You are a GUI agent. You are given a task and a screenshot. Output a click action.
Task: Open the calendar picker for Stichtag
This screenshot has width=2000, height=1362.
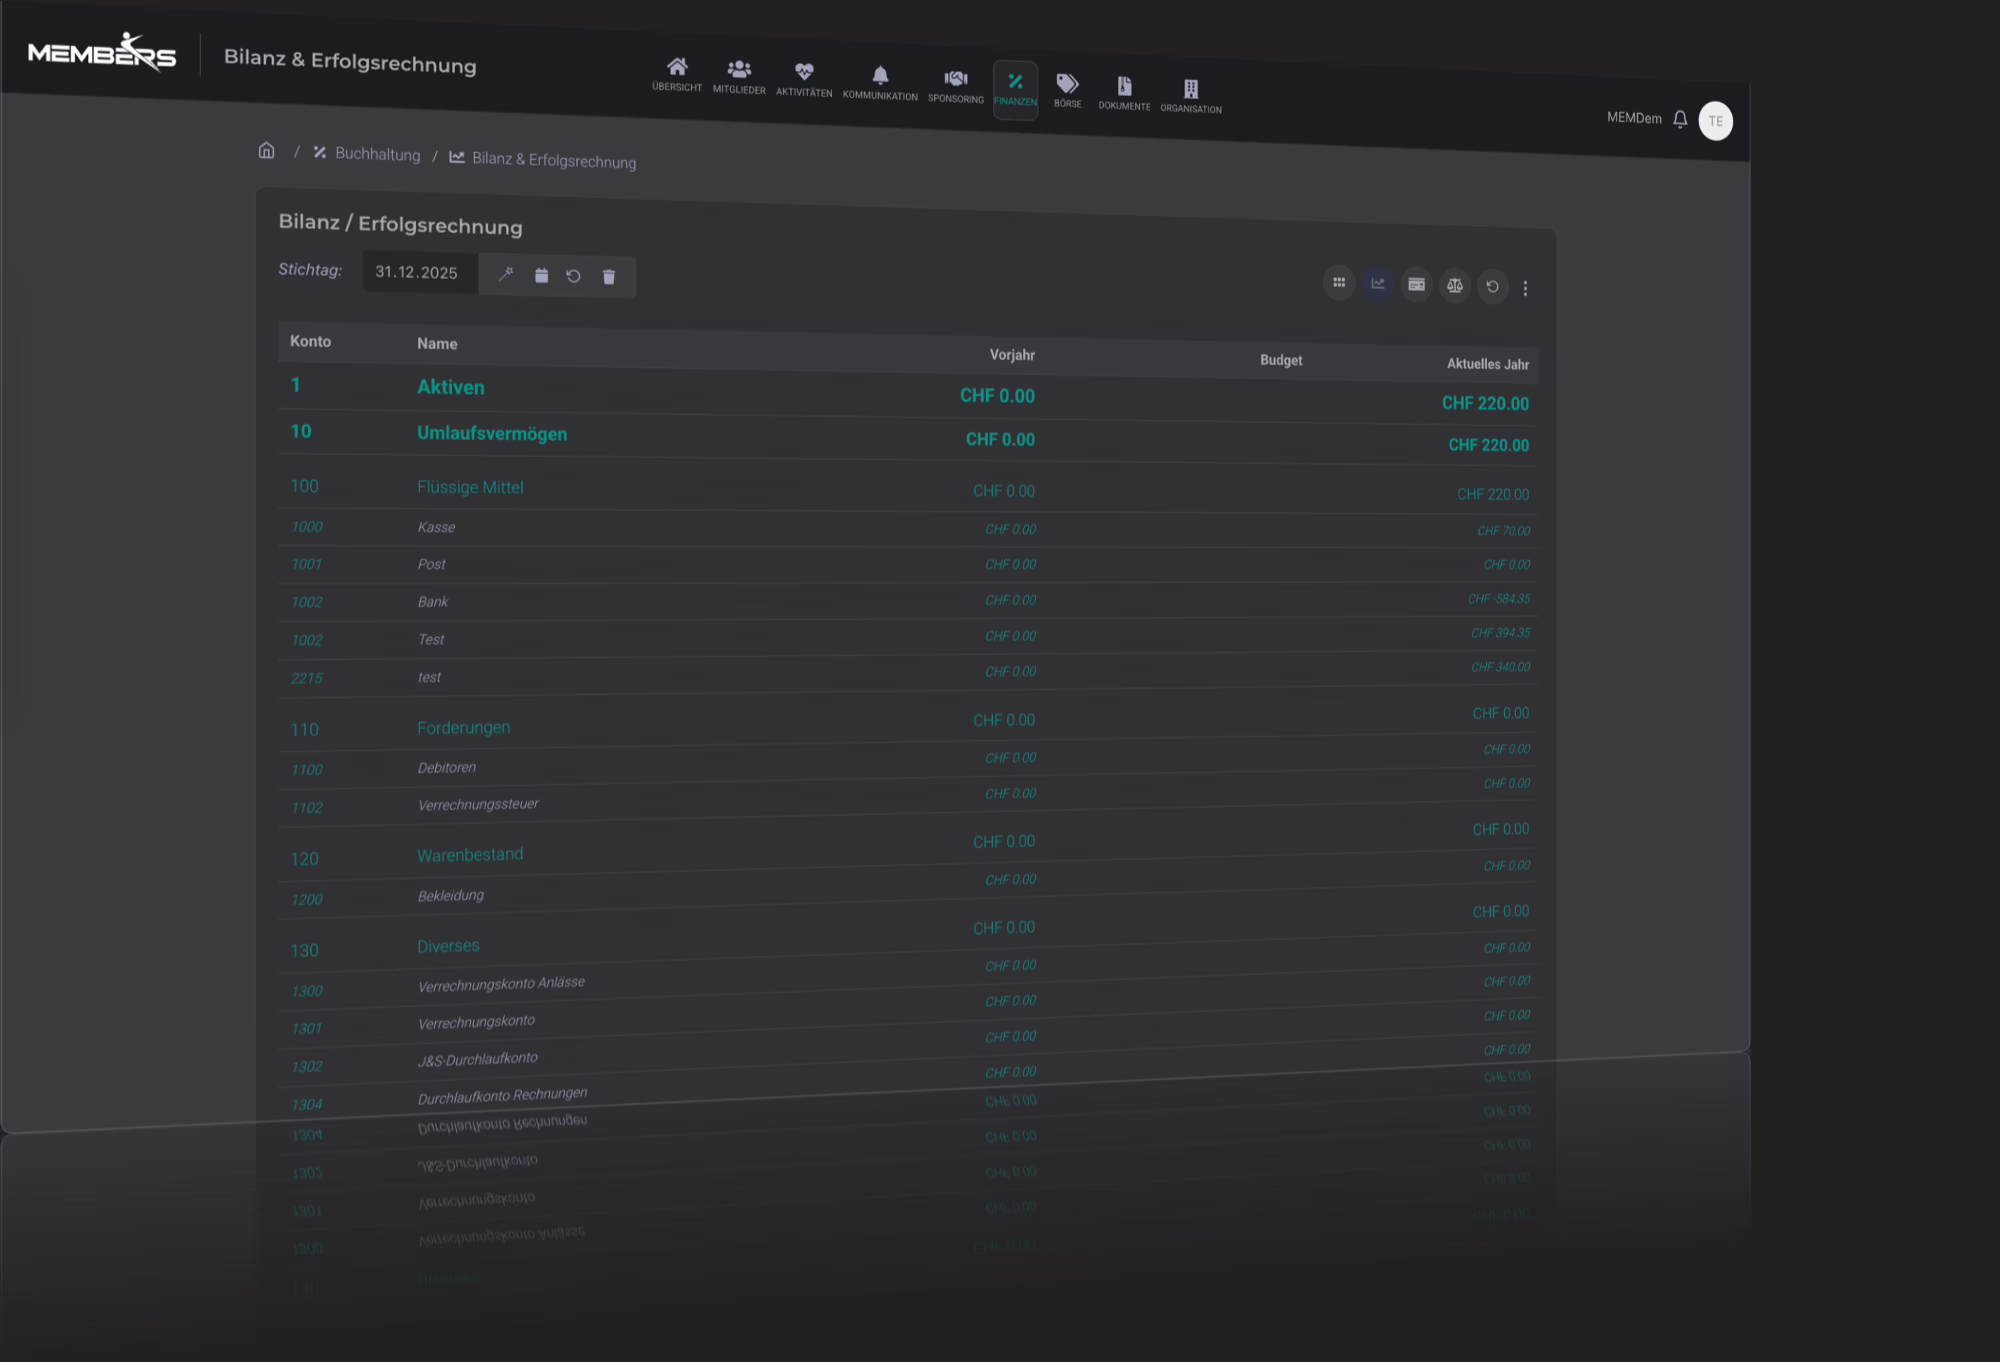coord(541,275)
